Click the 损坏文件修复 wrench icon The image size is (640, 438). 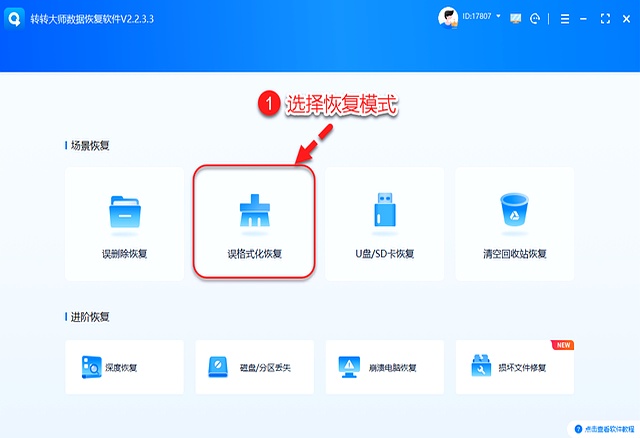point(481,366)
